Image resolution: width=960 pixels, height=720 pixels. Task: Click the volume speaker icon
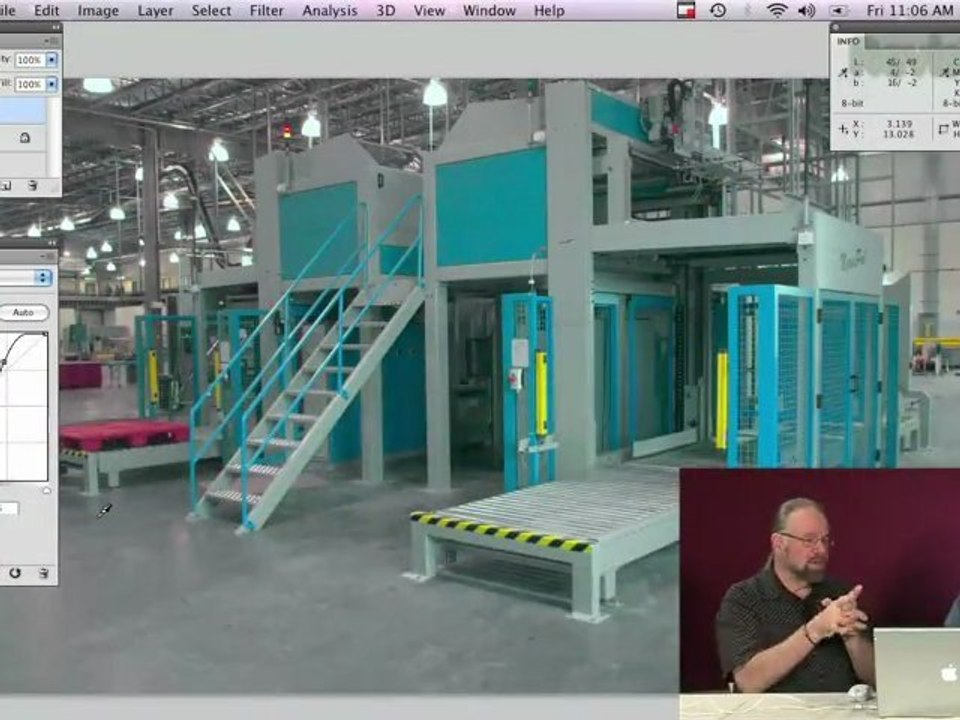(807, 10)
